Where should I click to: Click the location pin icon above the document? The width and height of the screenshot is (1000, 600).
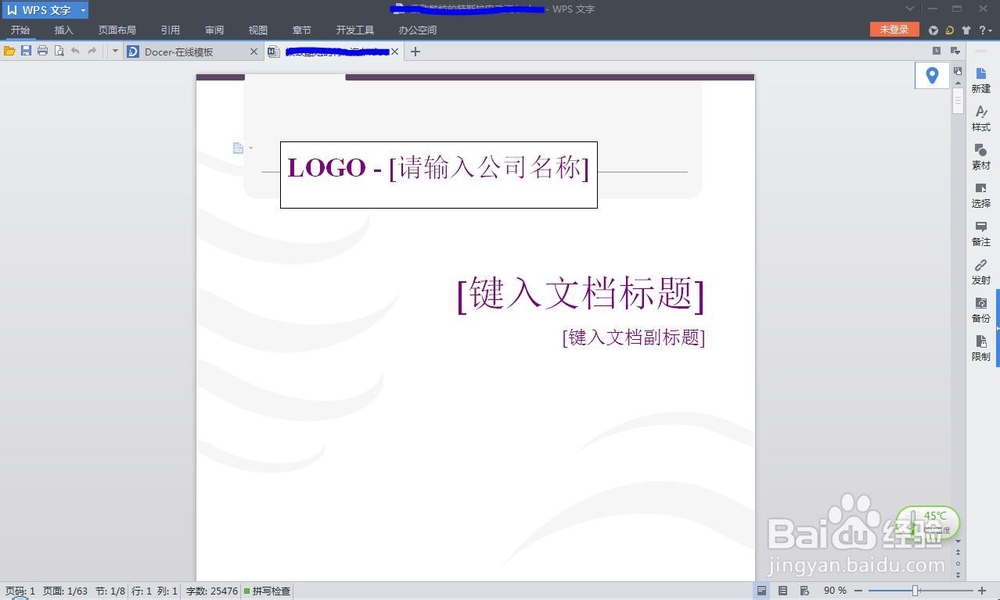[932, 74]
